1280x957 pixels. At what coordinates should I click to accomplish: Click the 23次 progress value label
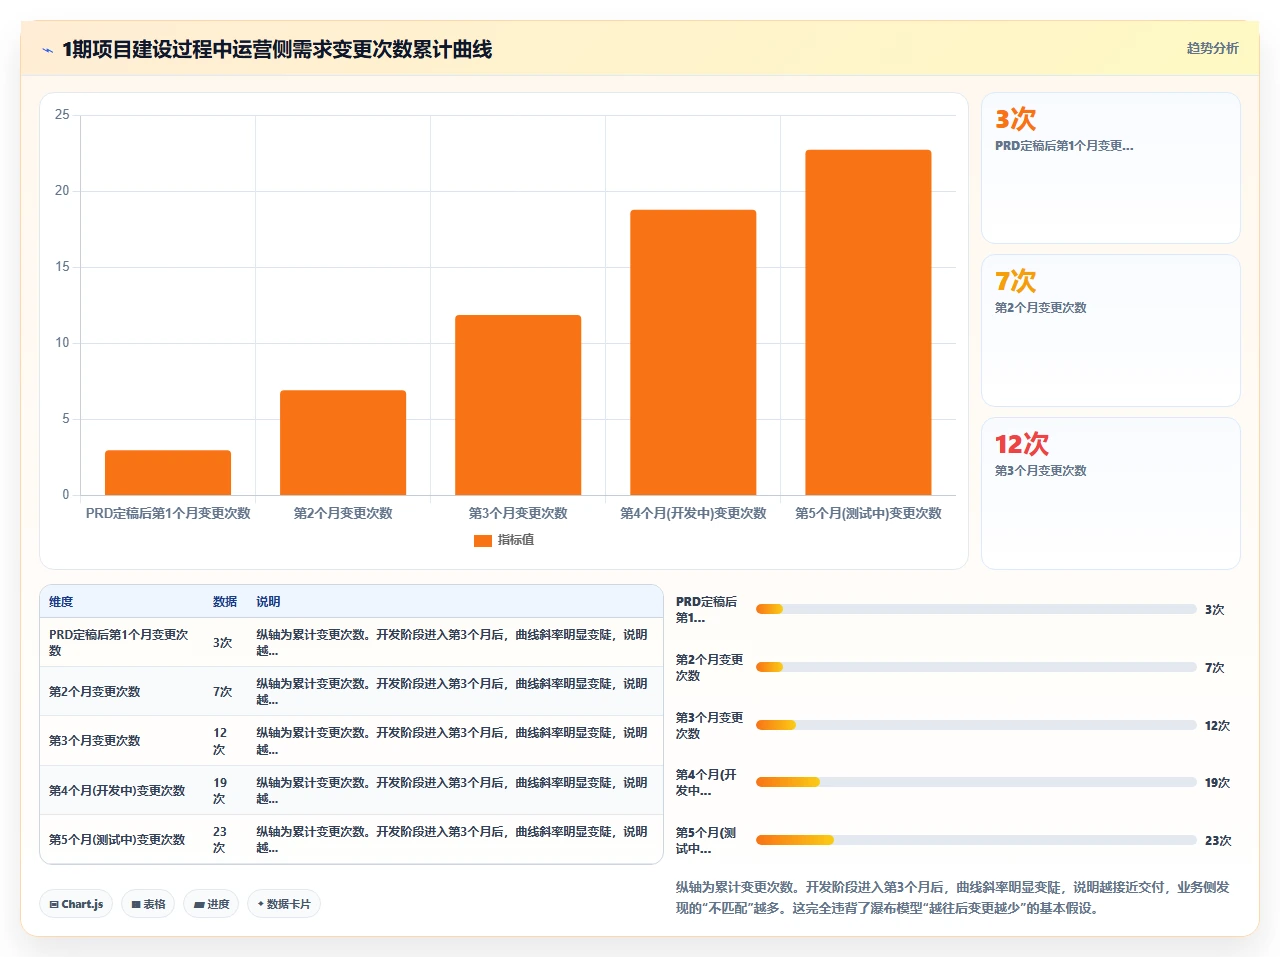coord(1218,841)
